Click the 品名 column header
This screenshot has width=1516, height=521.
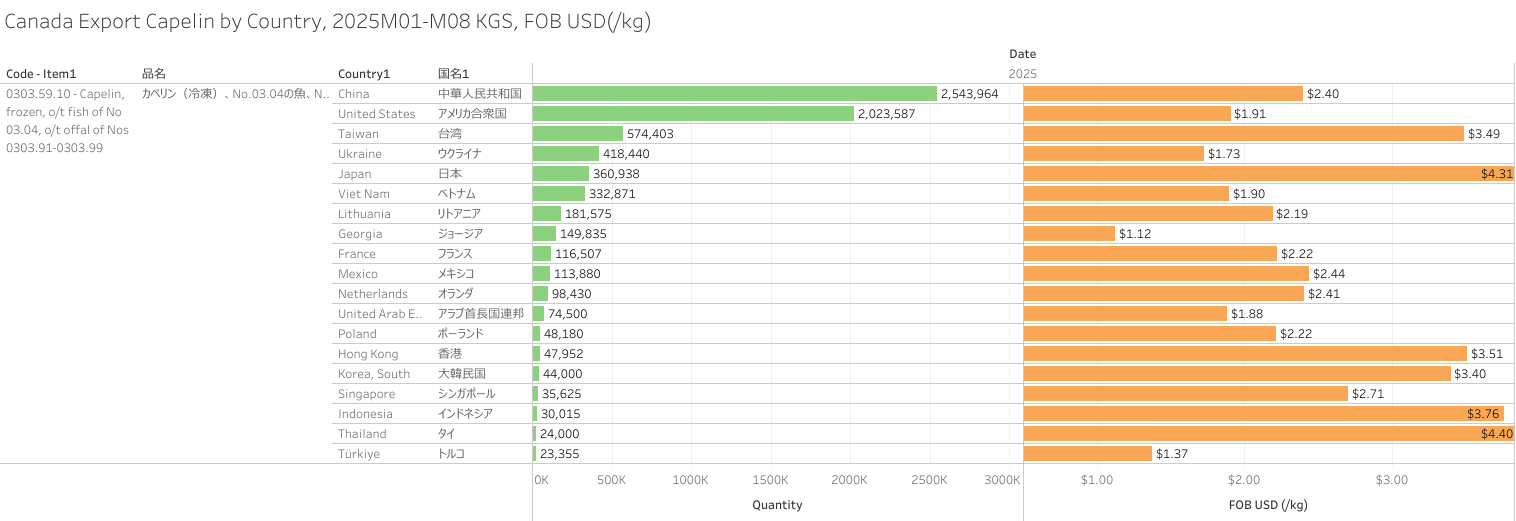(154, 73)
